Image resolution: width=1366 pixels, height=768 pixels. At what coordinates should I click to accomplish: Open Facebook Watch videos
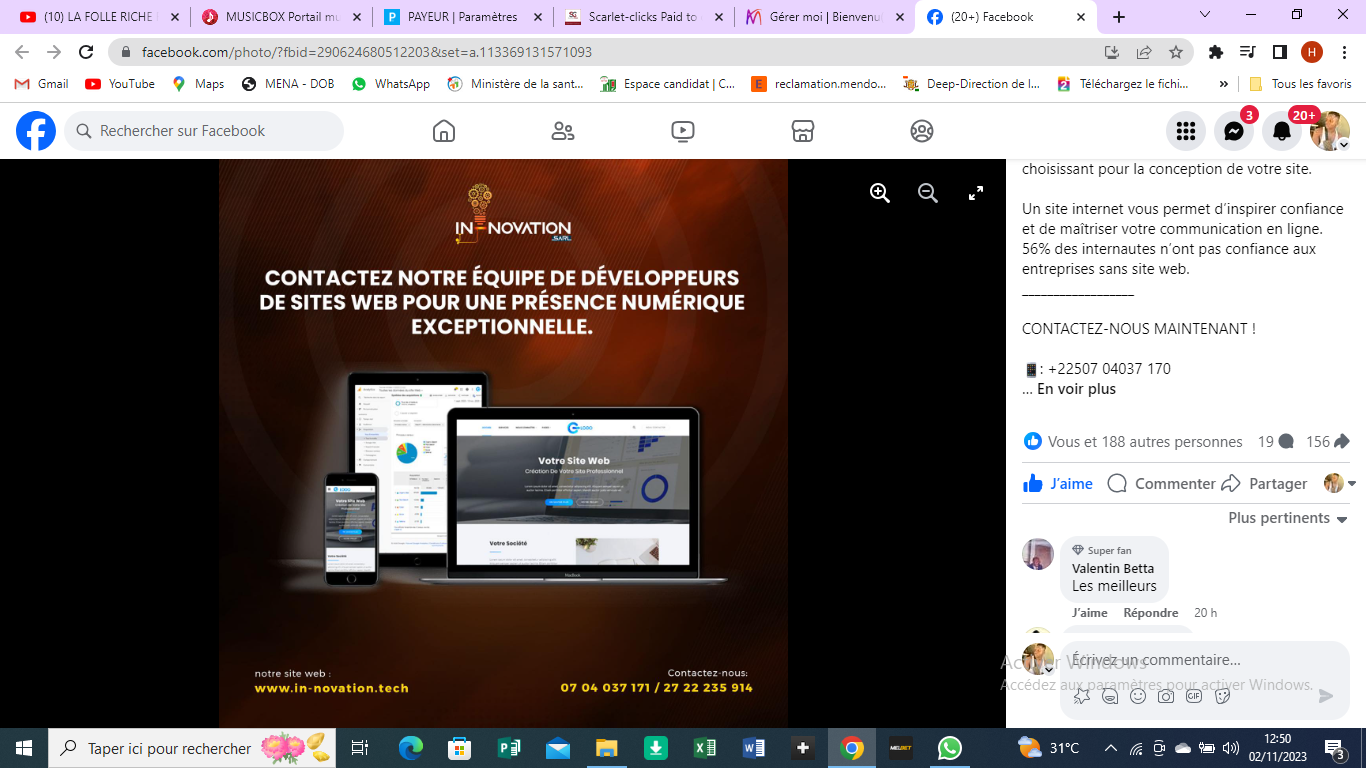click(x=683, y=131)
